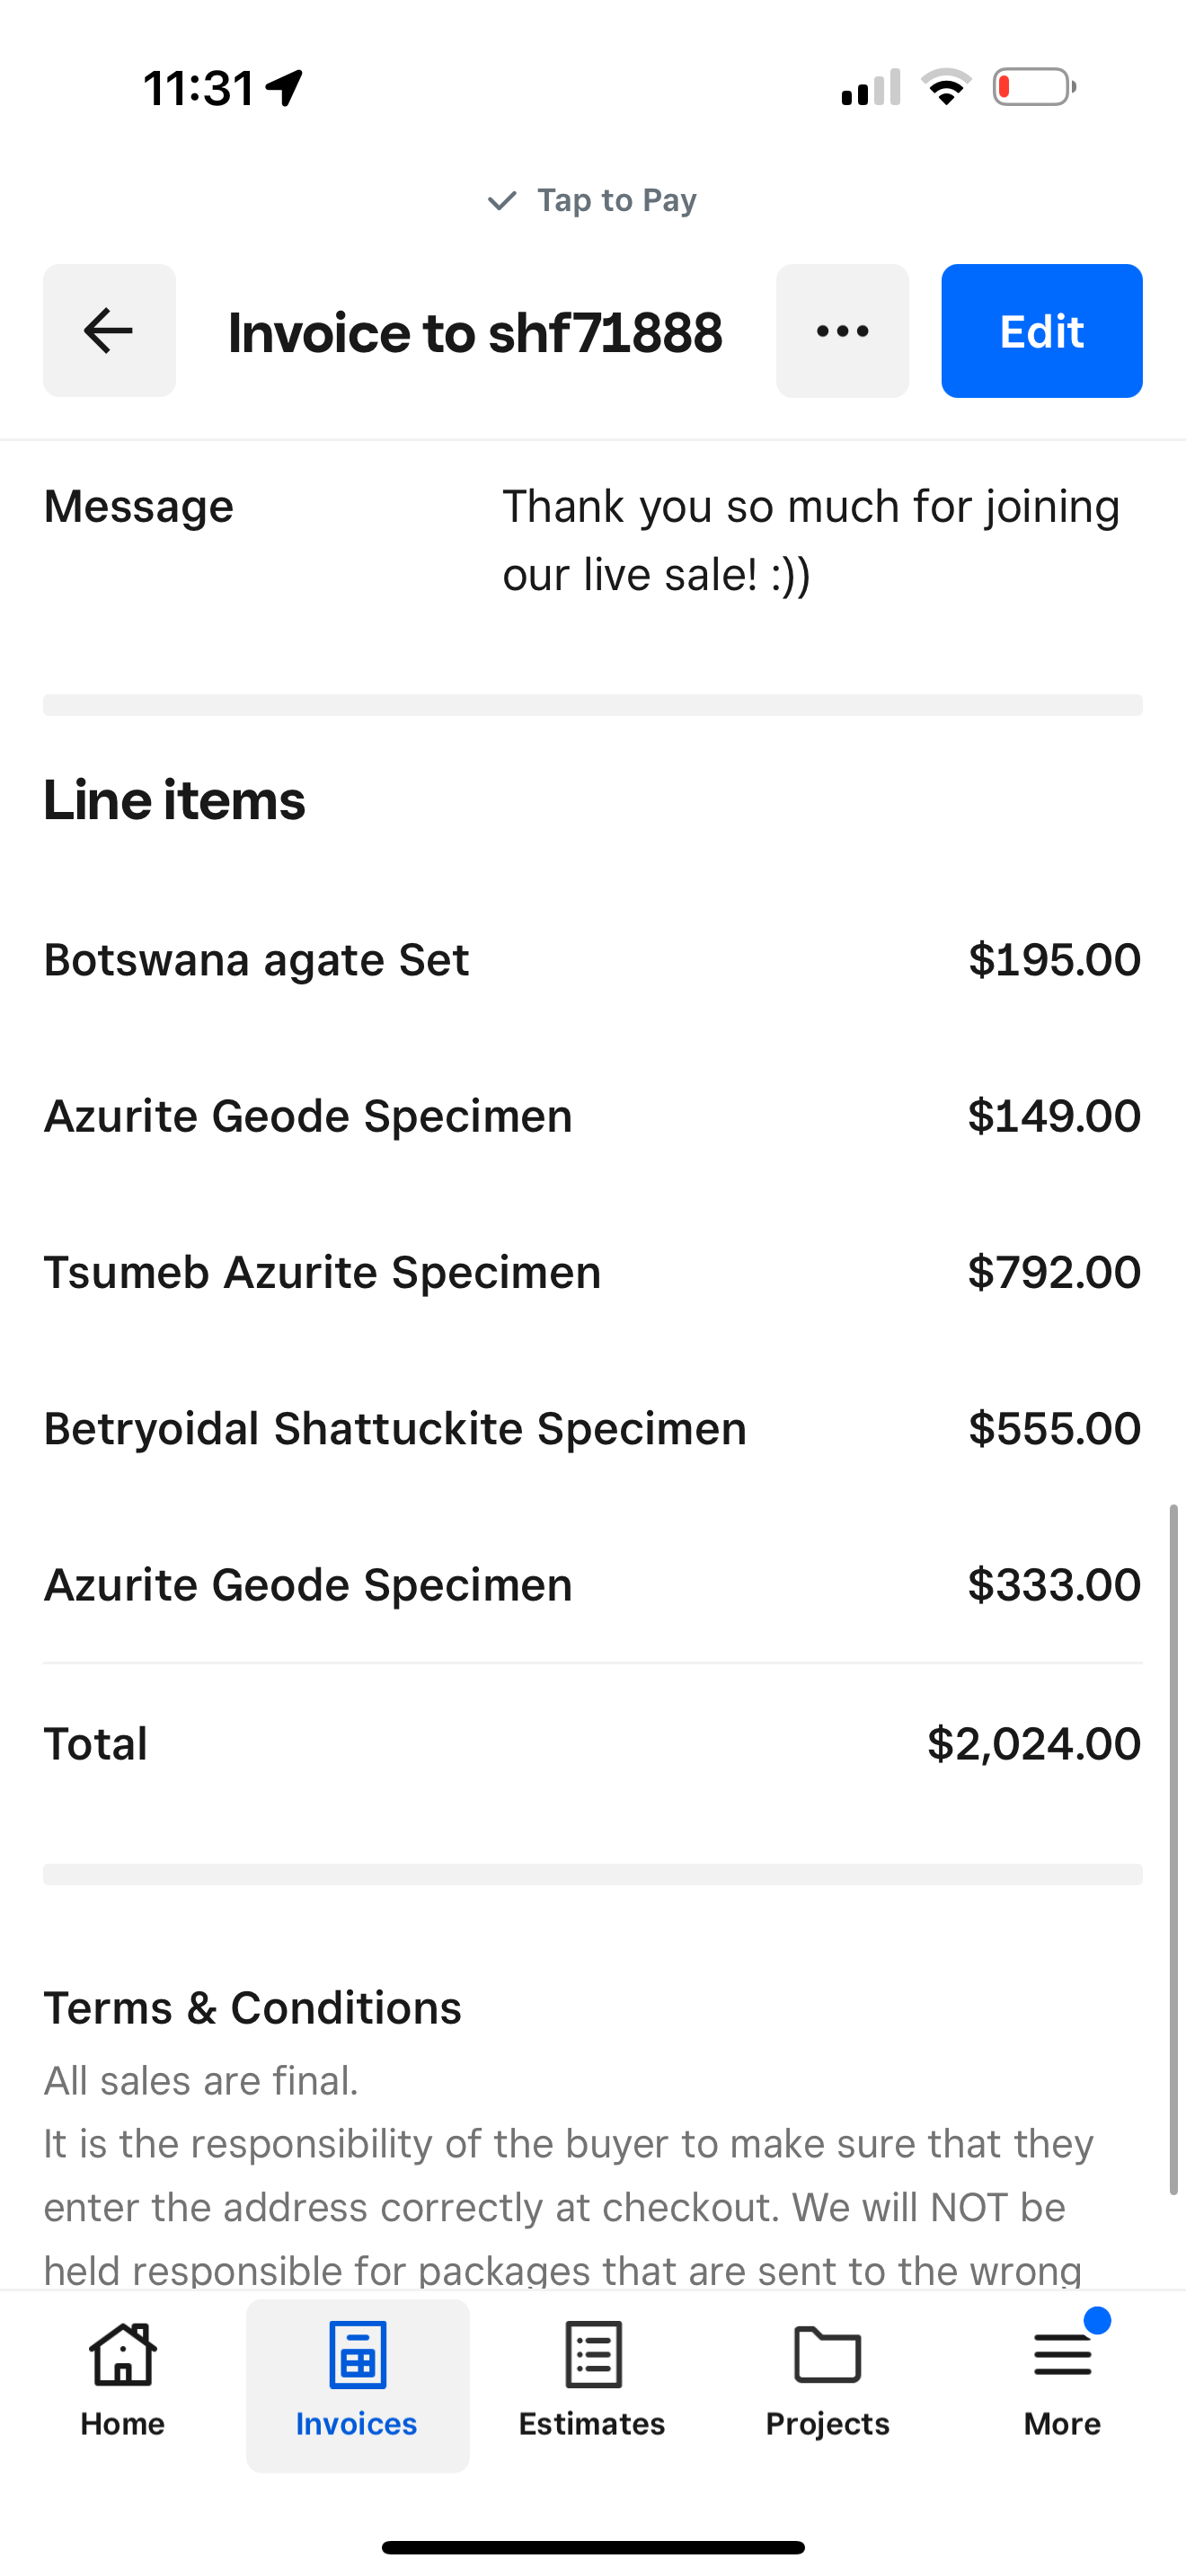
Task: Tap the Home house icon
Action: (123, 2355)
